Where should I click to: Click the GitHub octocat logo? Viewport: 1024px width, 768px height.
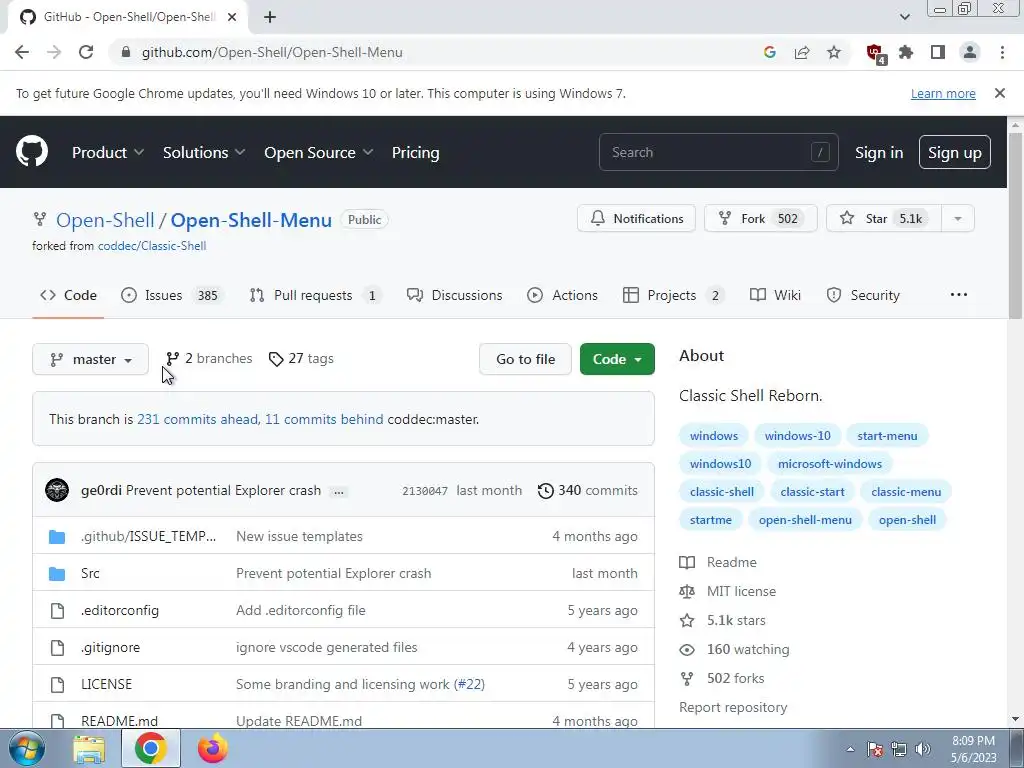(x=32, y=152)
